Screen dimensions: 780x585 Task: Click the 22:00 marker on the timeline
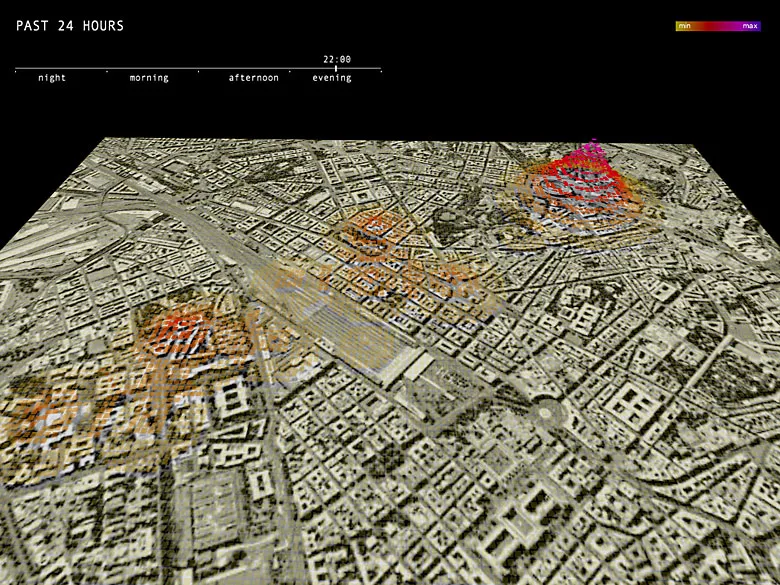[336, 69]
